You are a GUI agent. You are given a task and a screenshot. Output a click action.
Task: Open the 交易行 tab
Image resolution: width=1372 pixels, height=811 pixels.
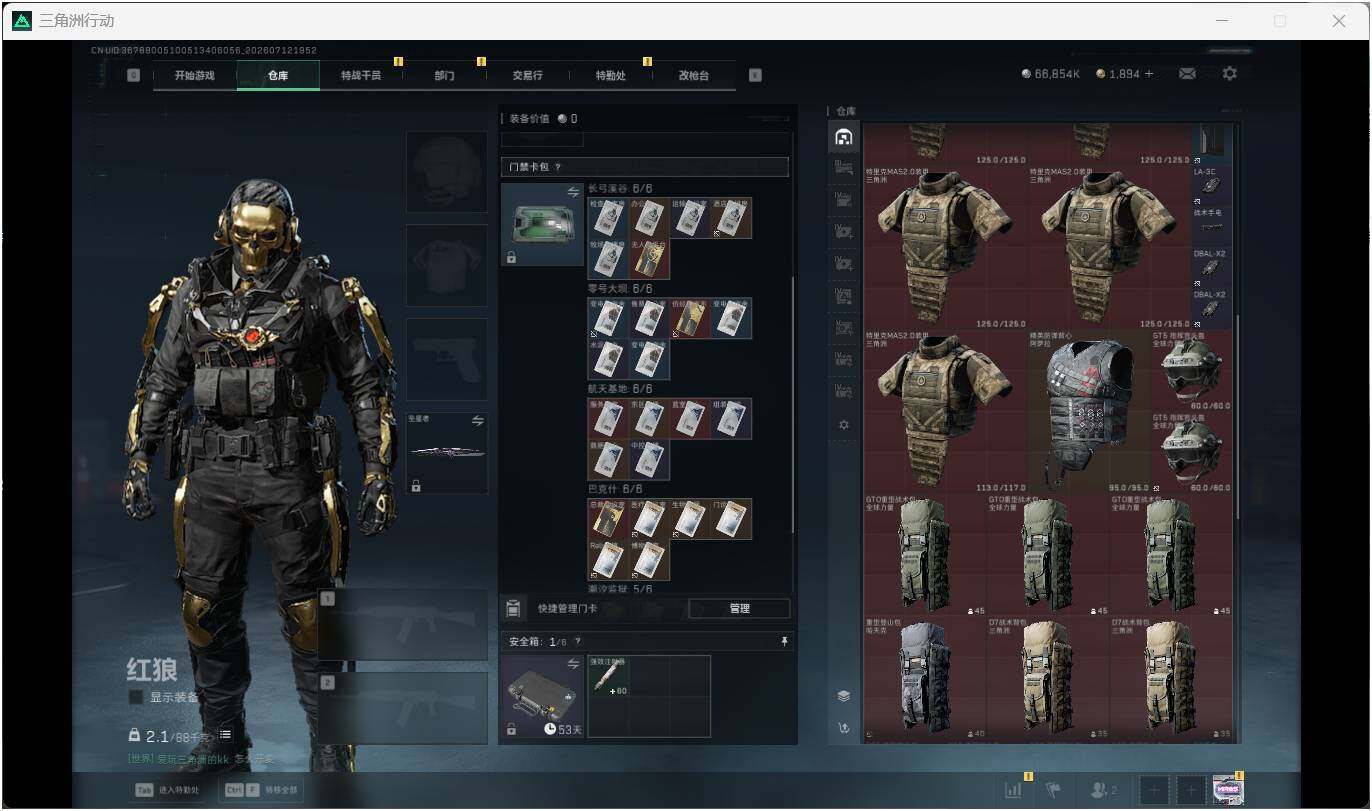(527, 75)
